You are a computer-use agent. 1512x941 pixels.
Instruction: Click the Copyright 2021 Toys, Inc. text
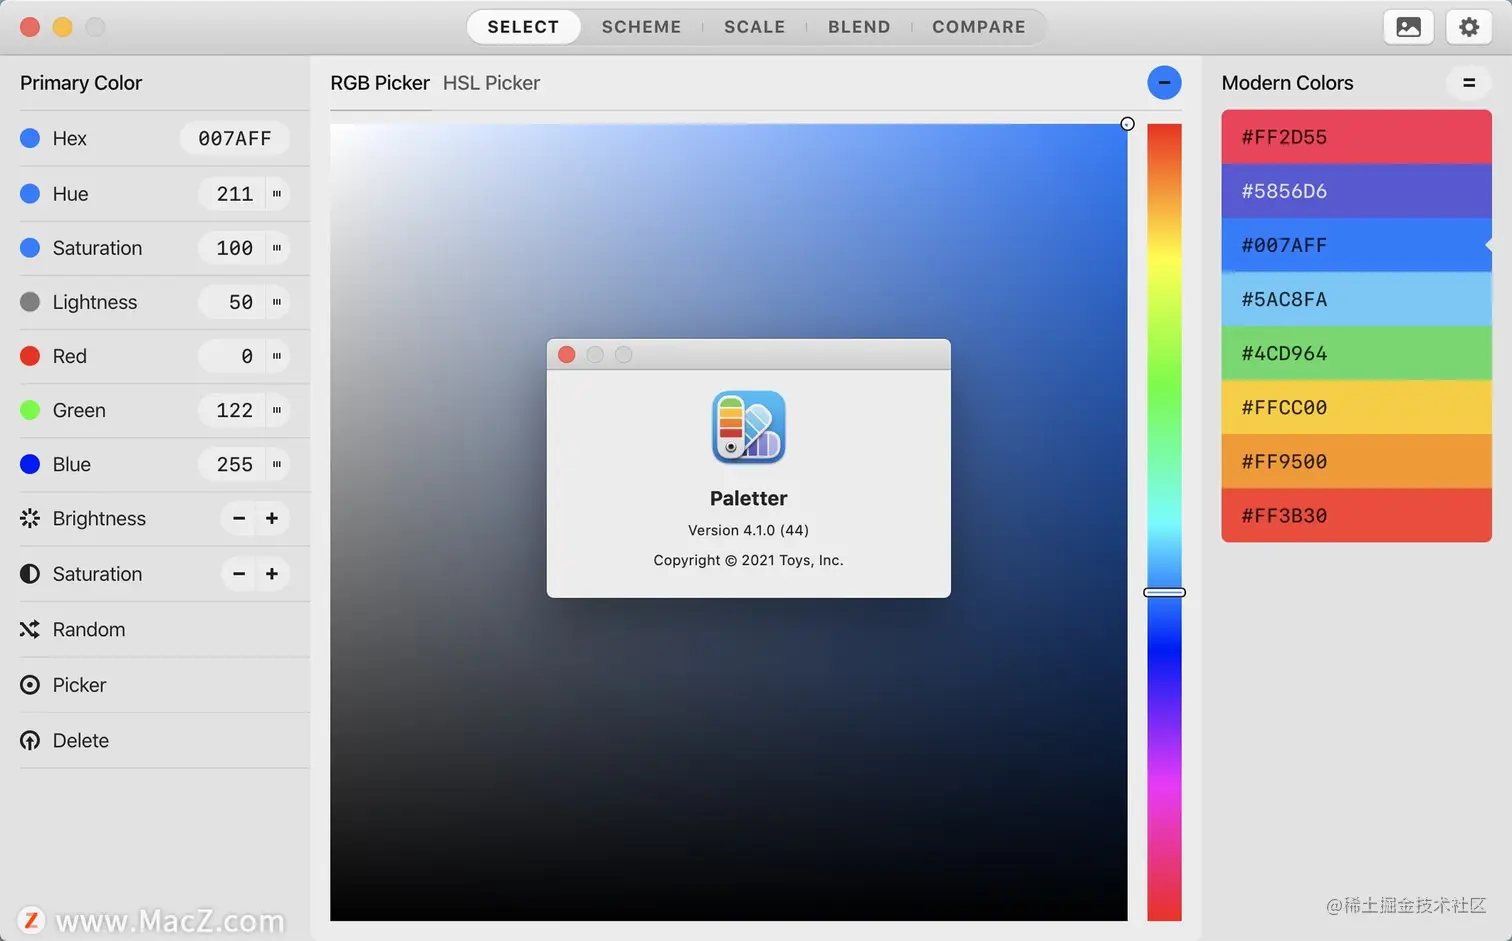point(748,560)
